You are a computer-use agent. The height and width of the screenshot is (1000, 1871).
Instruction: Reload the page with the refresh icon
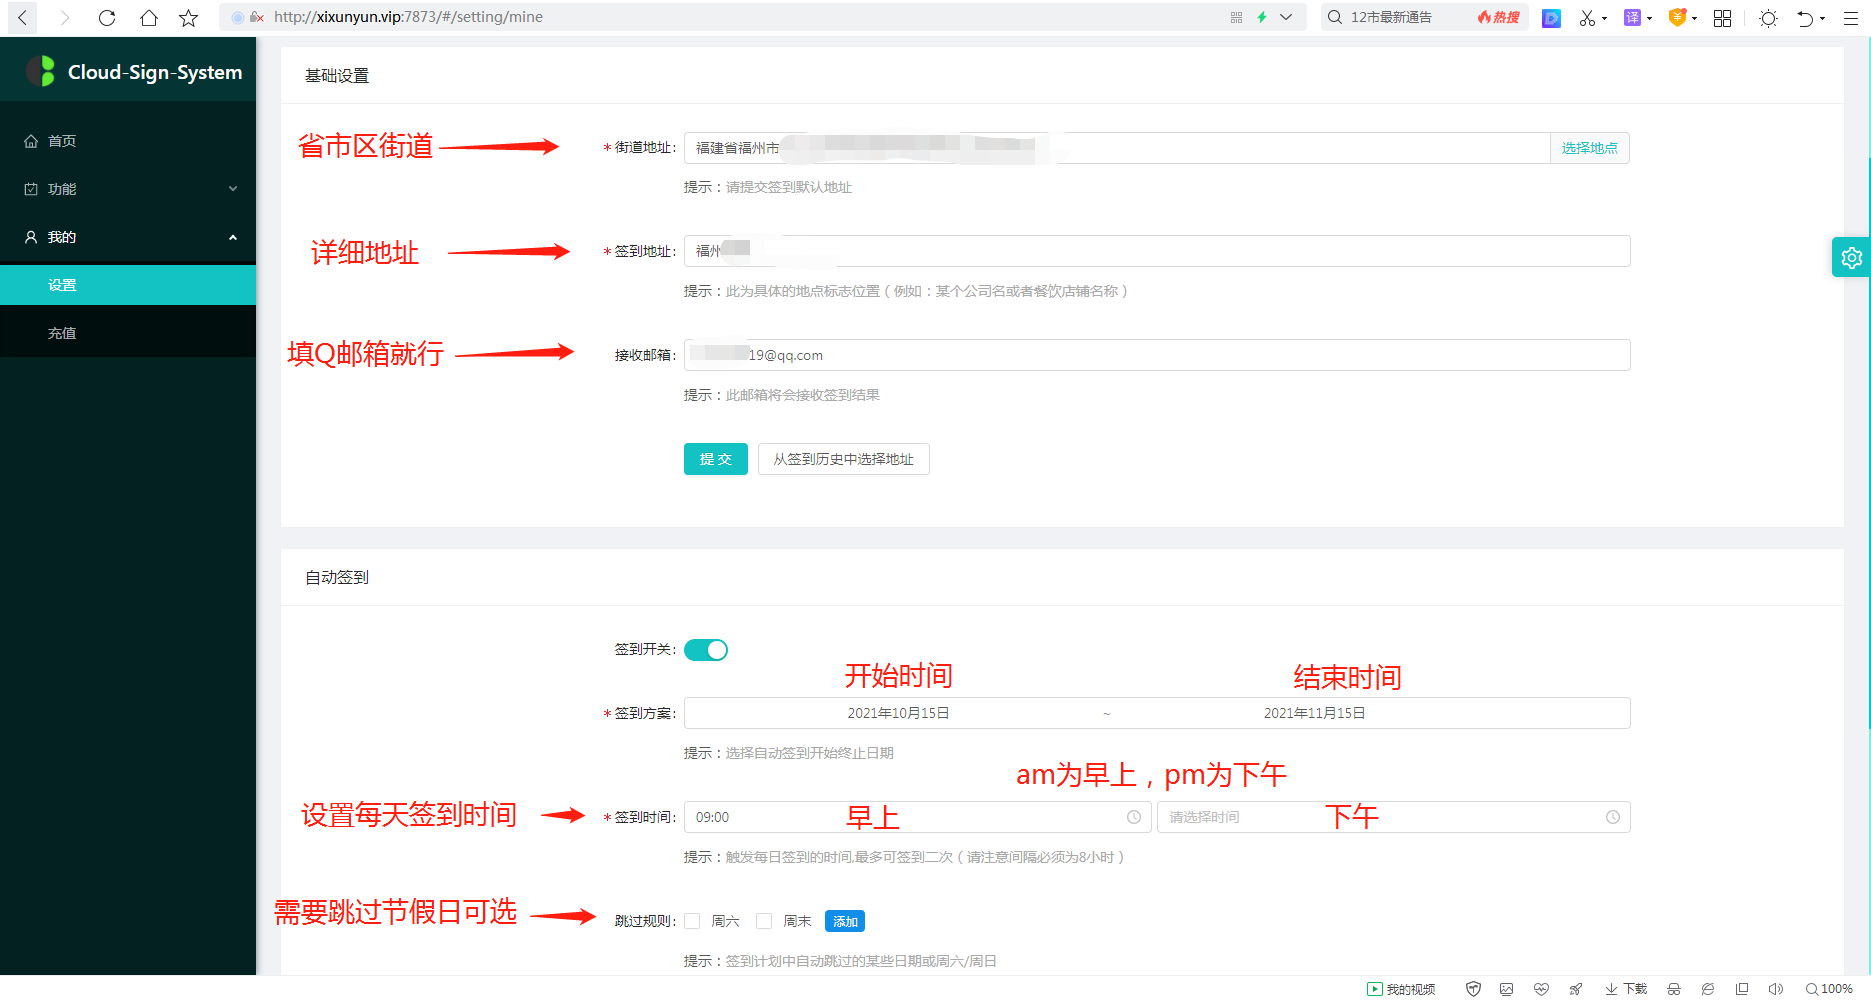(x=107, y=17)
